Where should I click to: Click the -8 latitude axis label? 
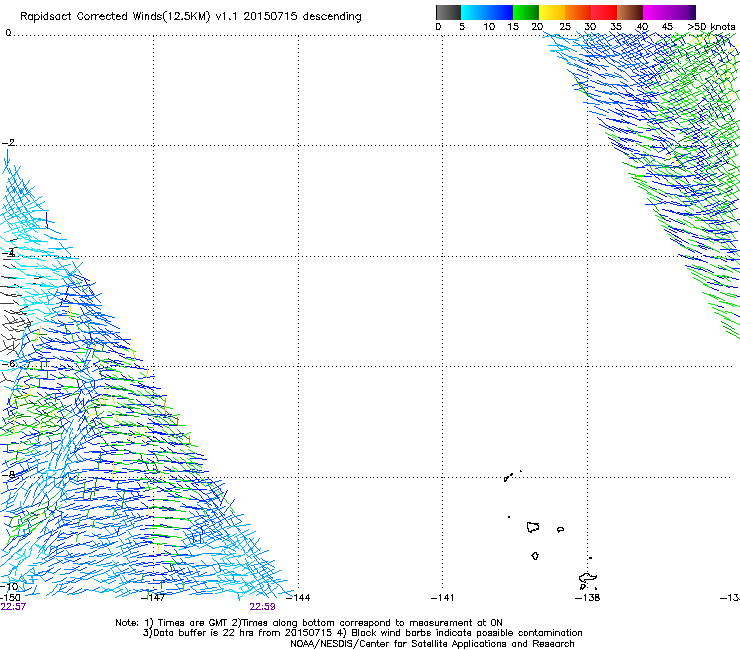[8, 474]
